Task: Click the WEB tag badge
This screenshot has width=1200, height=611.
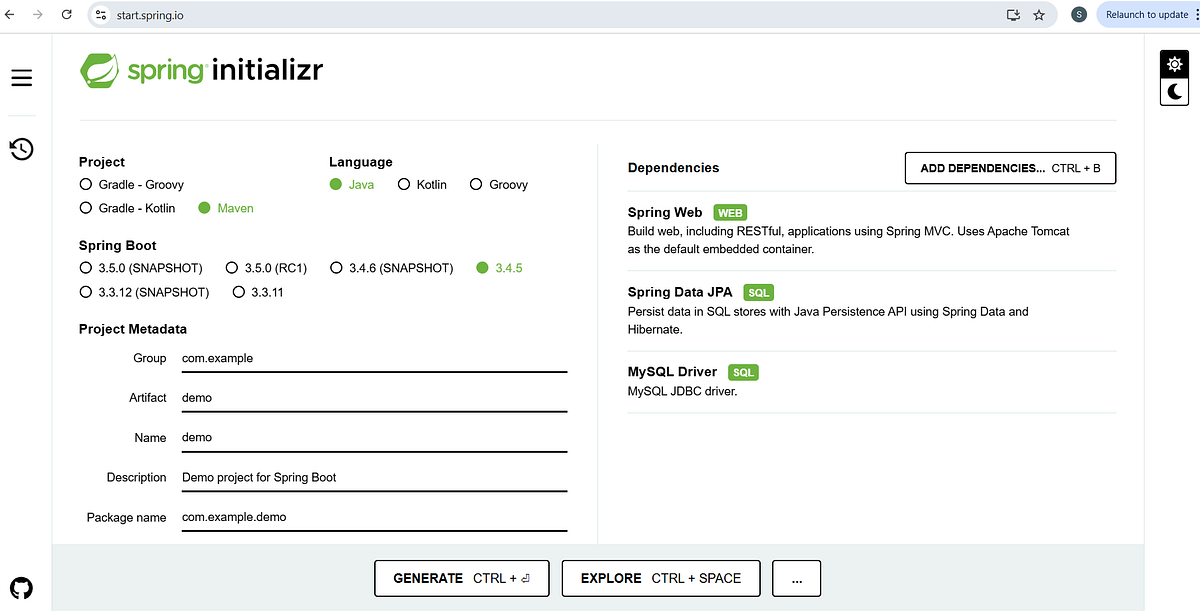Action: [x=730, y=213]
